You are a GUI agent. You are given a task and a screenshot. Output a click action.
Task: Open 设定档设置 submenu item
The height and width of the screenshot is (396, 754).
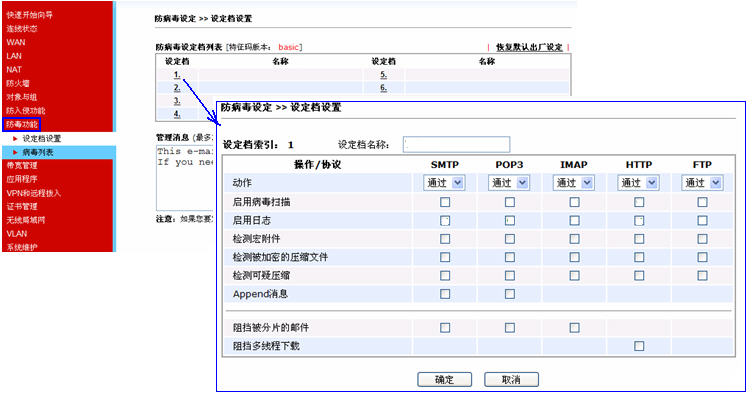pos(41,138)
